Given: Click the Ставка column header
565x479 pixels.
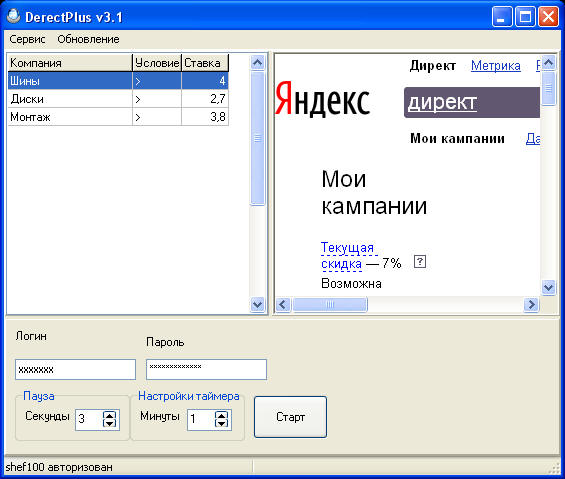Looking at the screenshot, I should tap(205, 63).
